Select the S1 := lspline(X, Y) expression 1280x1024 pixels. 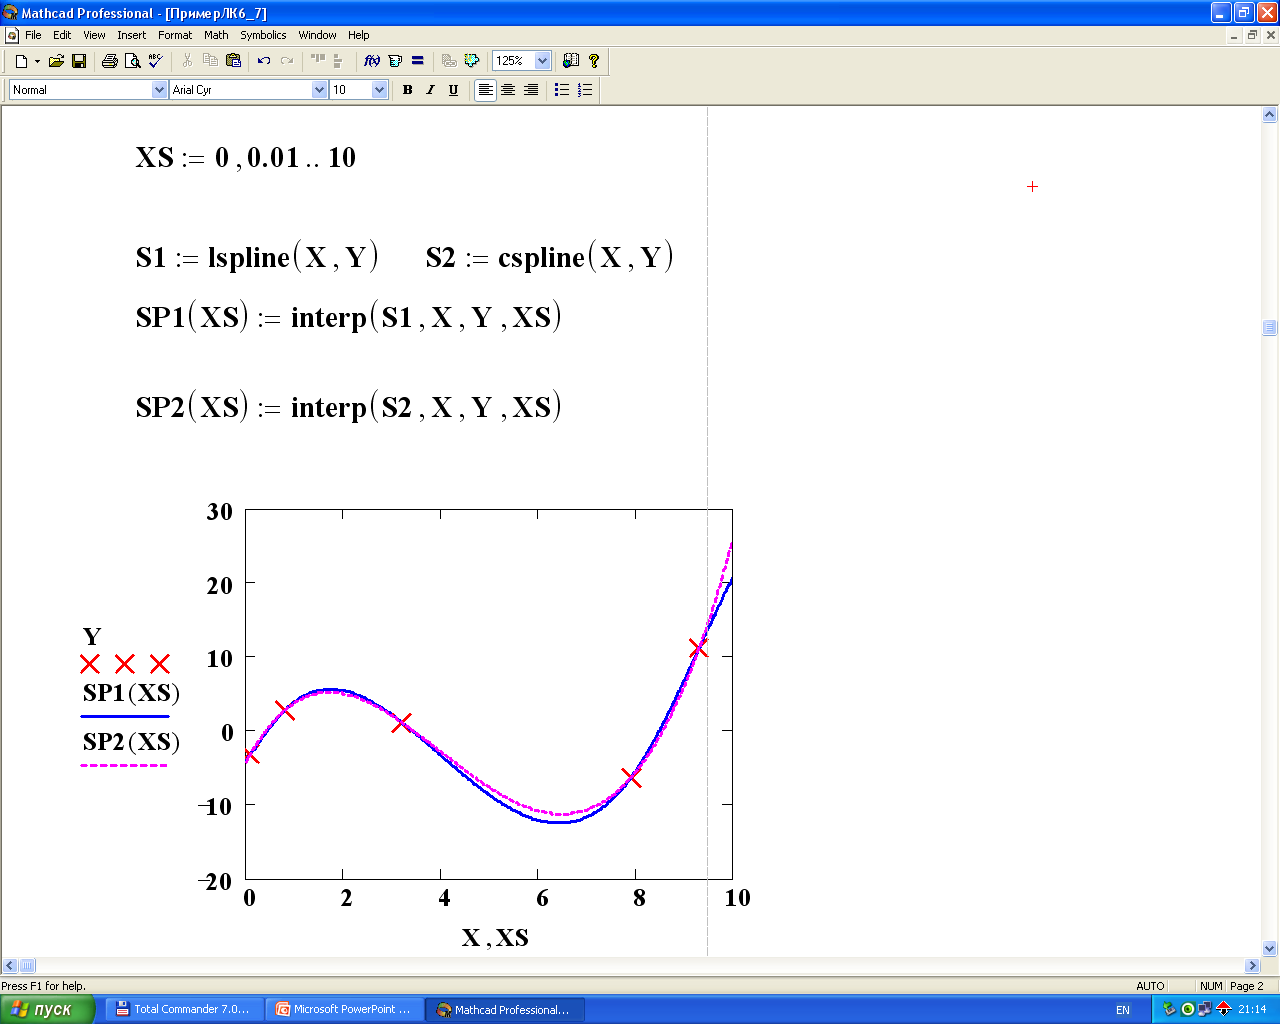tap(257, 257)
